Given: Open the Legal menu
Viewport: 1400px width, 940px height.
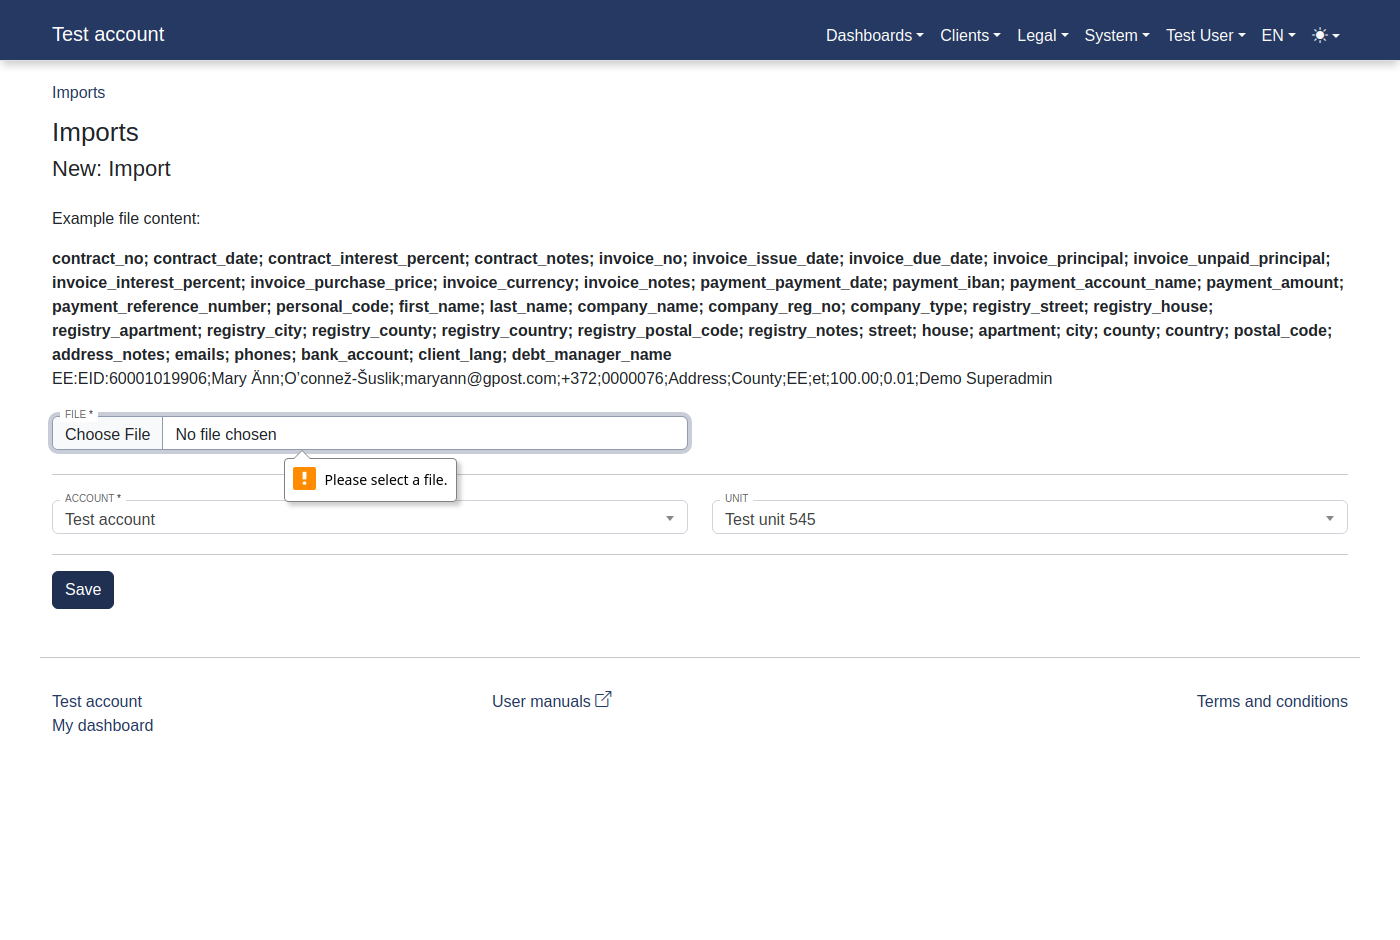Looking at the screenshot, I should [x=1041, y=35].
